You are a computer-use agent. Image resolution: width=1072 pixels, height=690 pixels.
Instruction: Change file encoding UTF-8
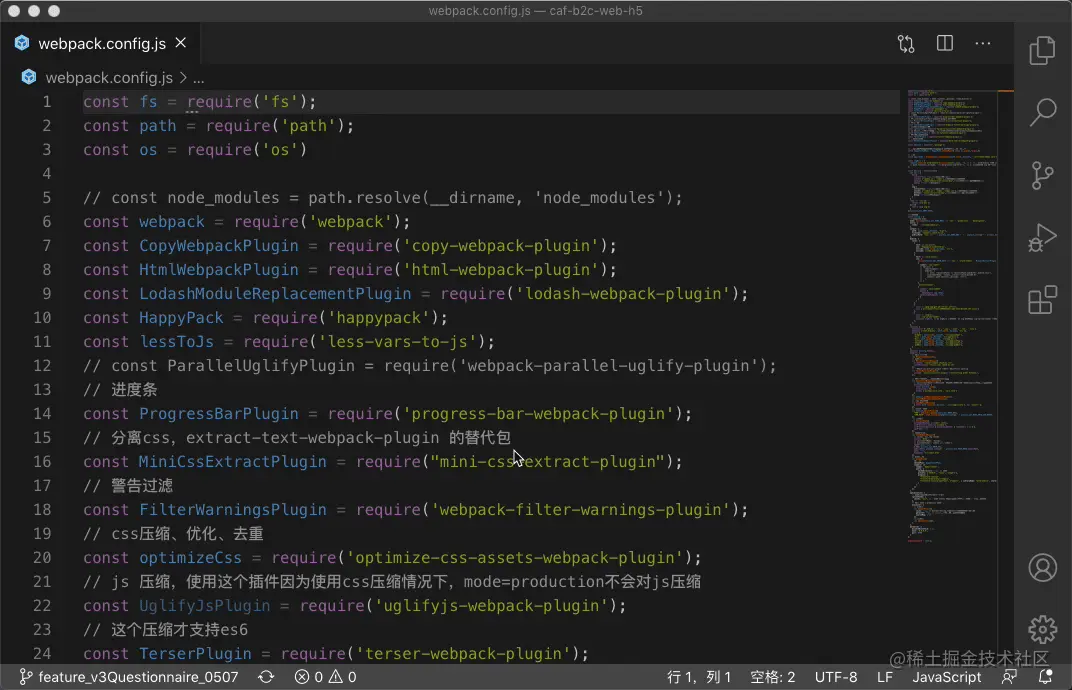[835, 677]
